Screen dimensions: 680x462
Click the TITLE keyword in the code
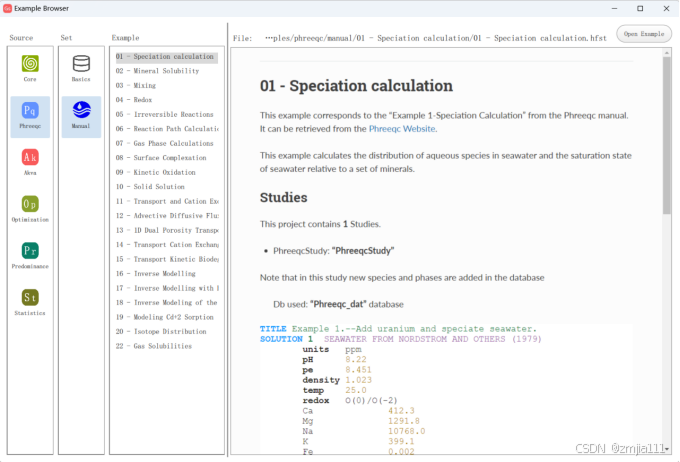pyautogui.click(x=273, y=329)
